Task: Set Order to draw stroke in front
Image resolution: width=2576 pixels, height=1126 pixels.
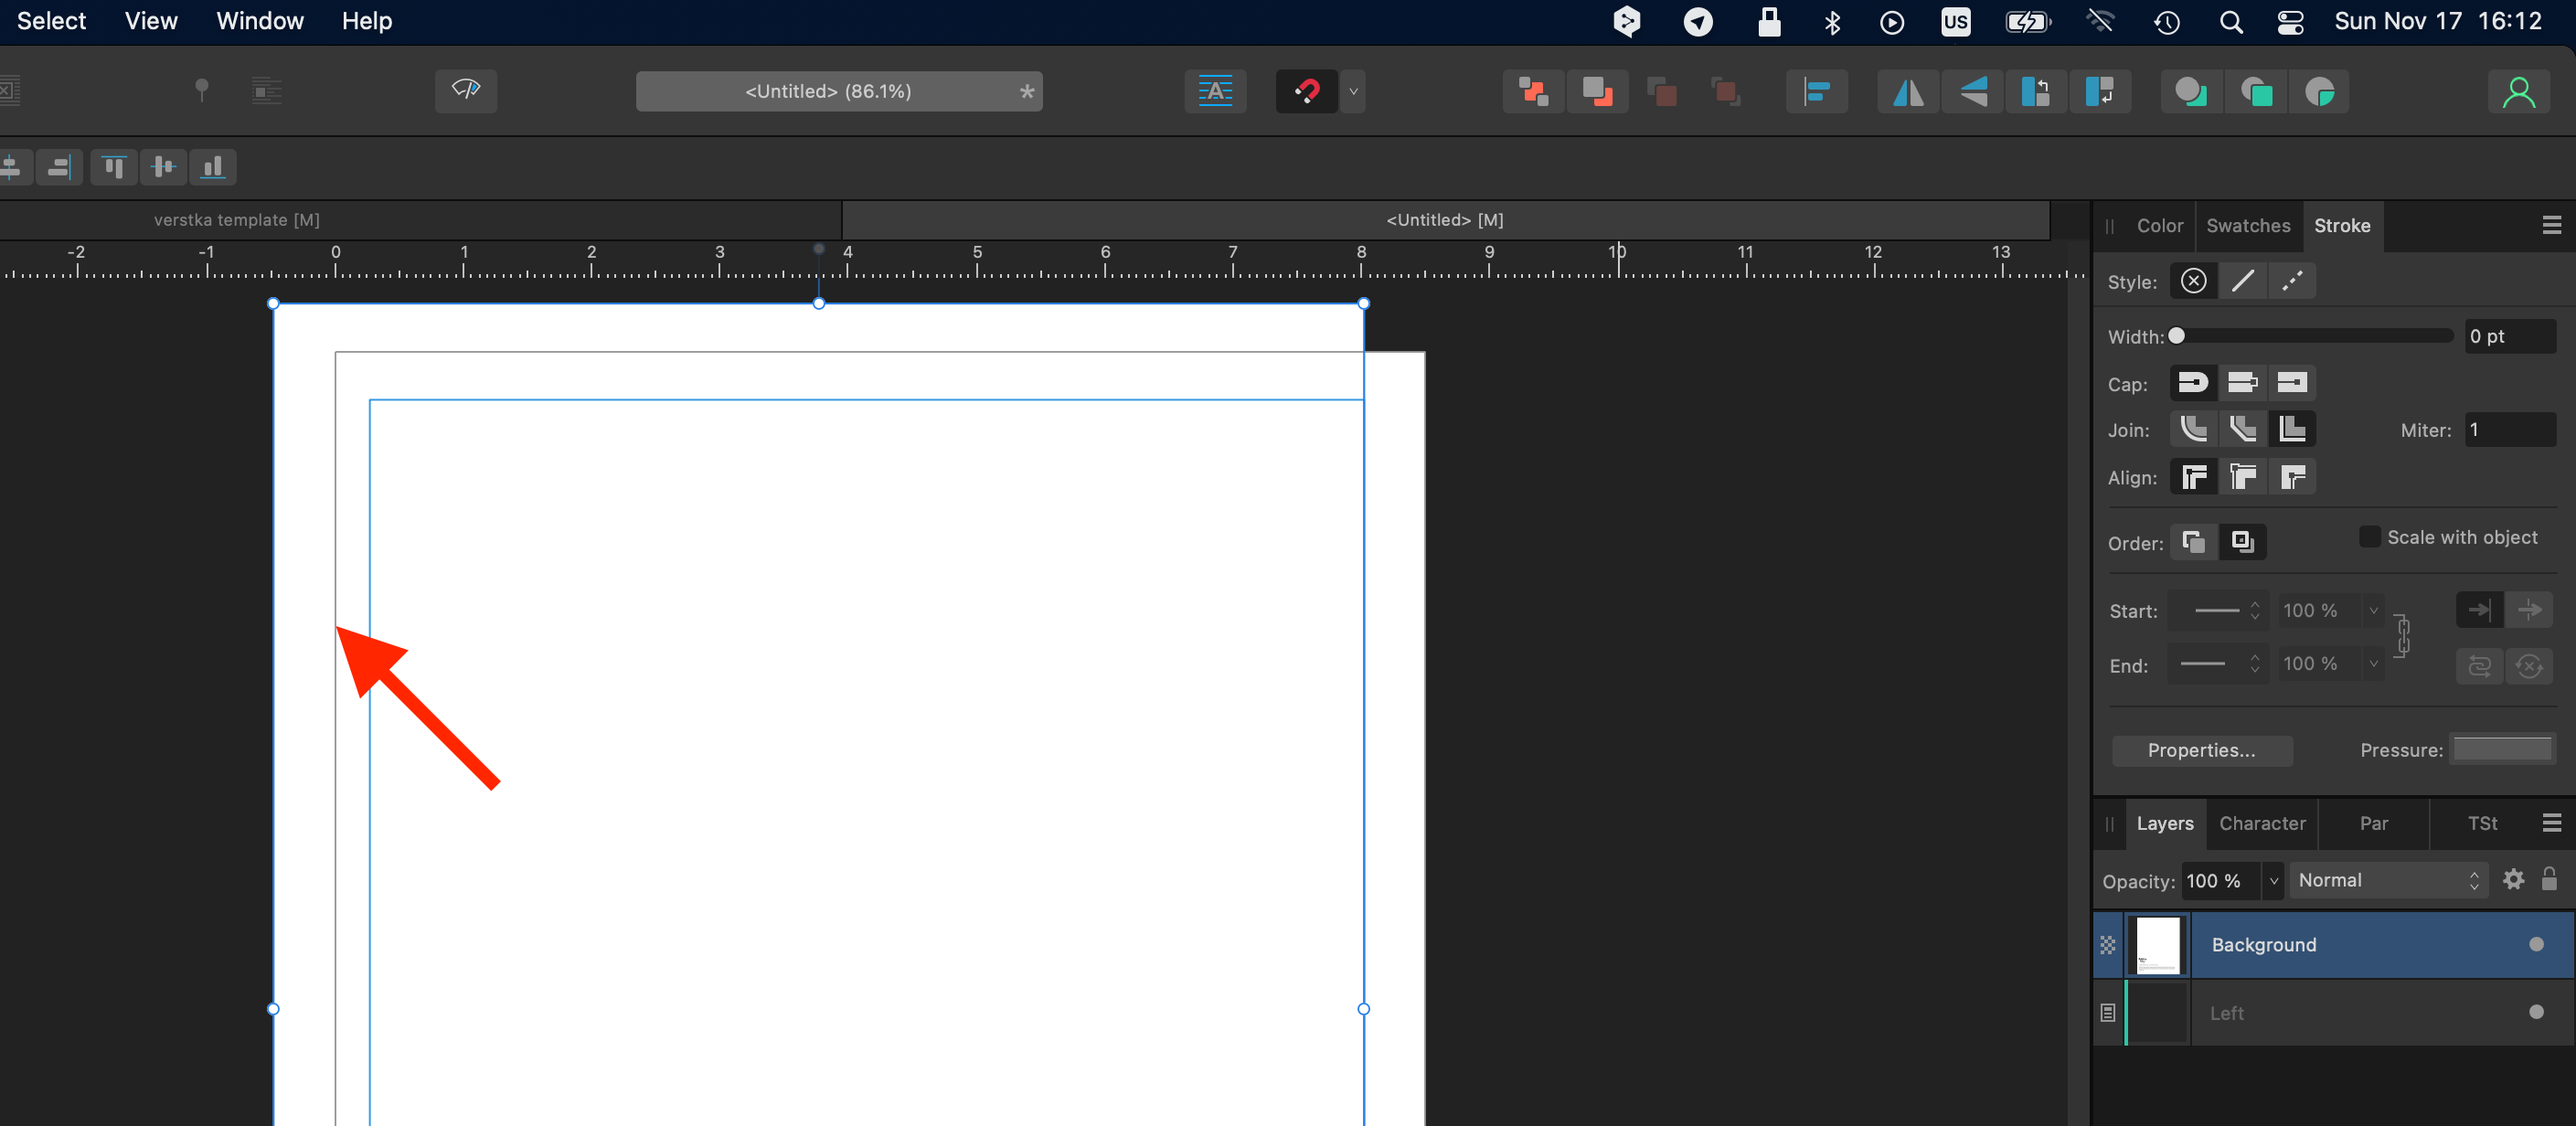Action: tap(2242, 541)
